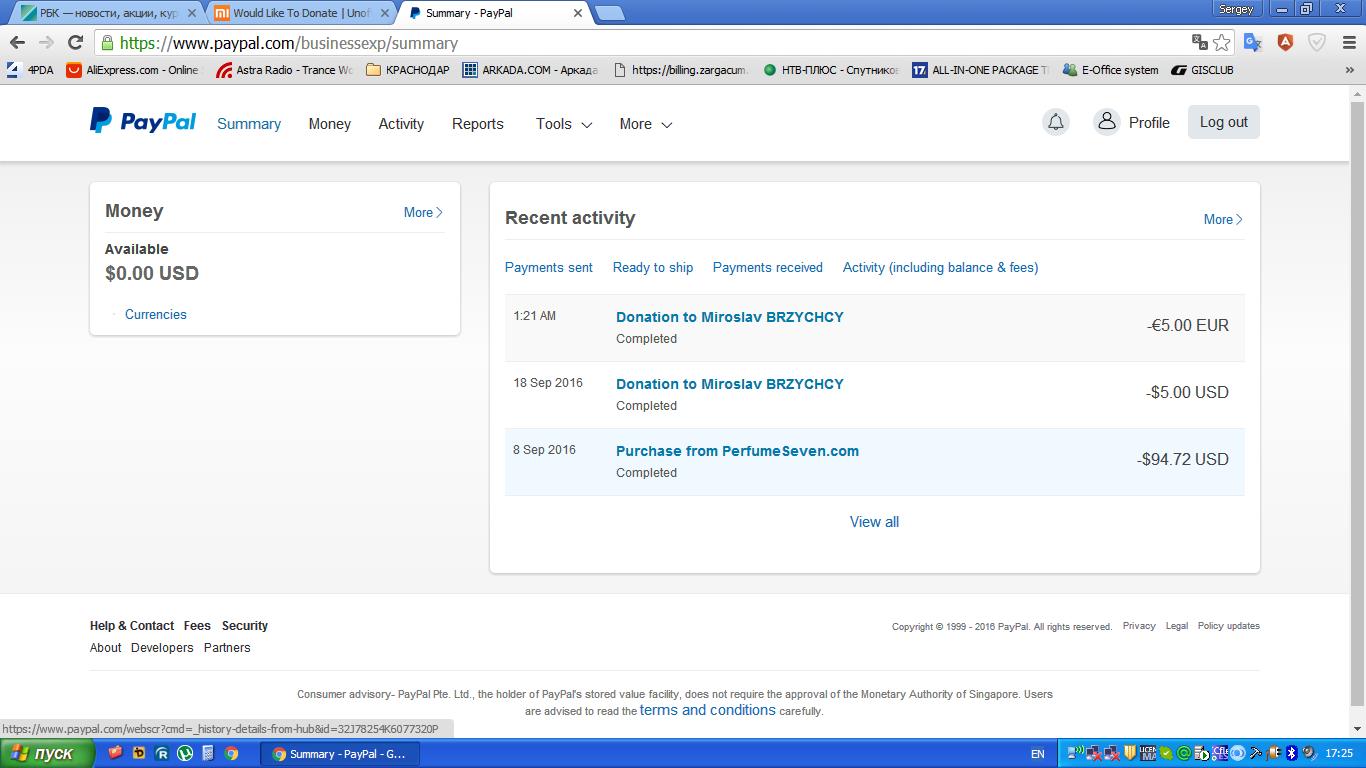The height and width of the screenshot is (768, 1366).
Task: Open the terms and conditions link
Action: tap(708, 710)
